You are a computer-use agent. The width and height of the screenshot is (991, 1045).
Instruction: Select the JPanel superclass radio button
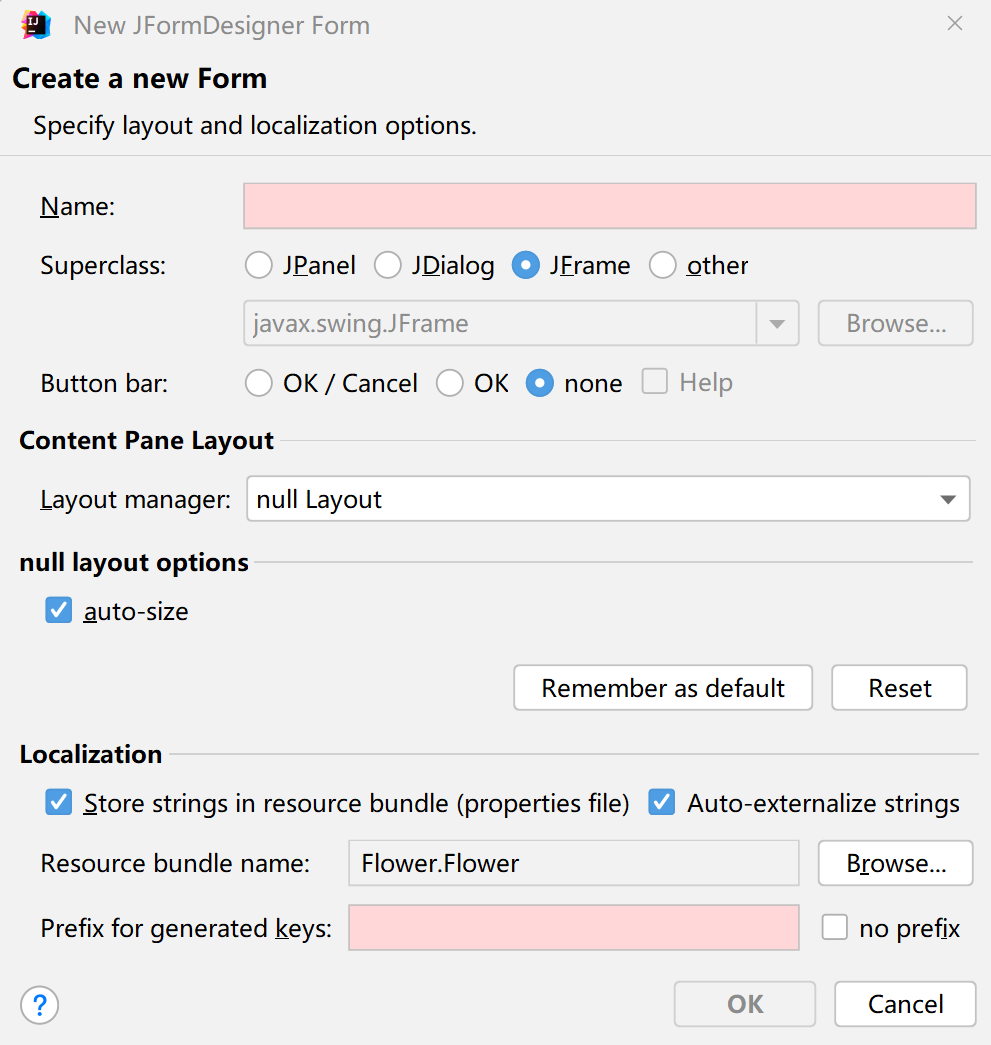click(259, 265)
